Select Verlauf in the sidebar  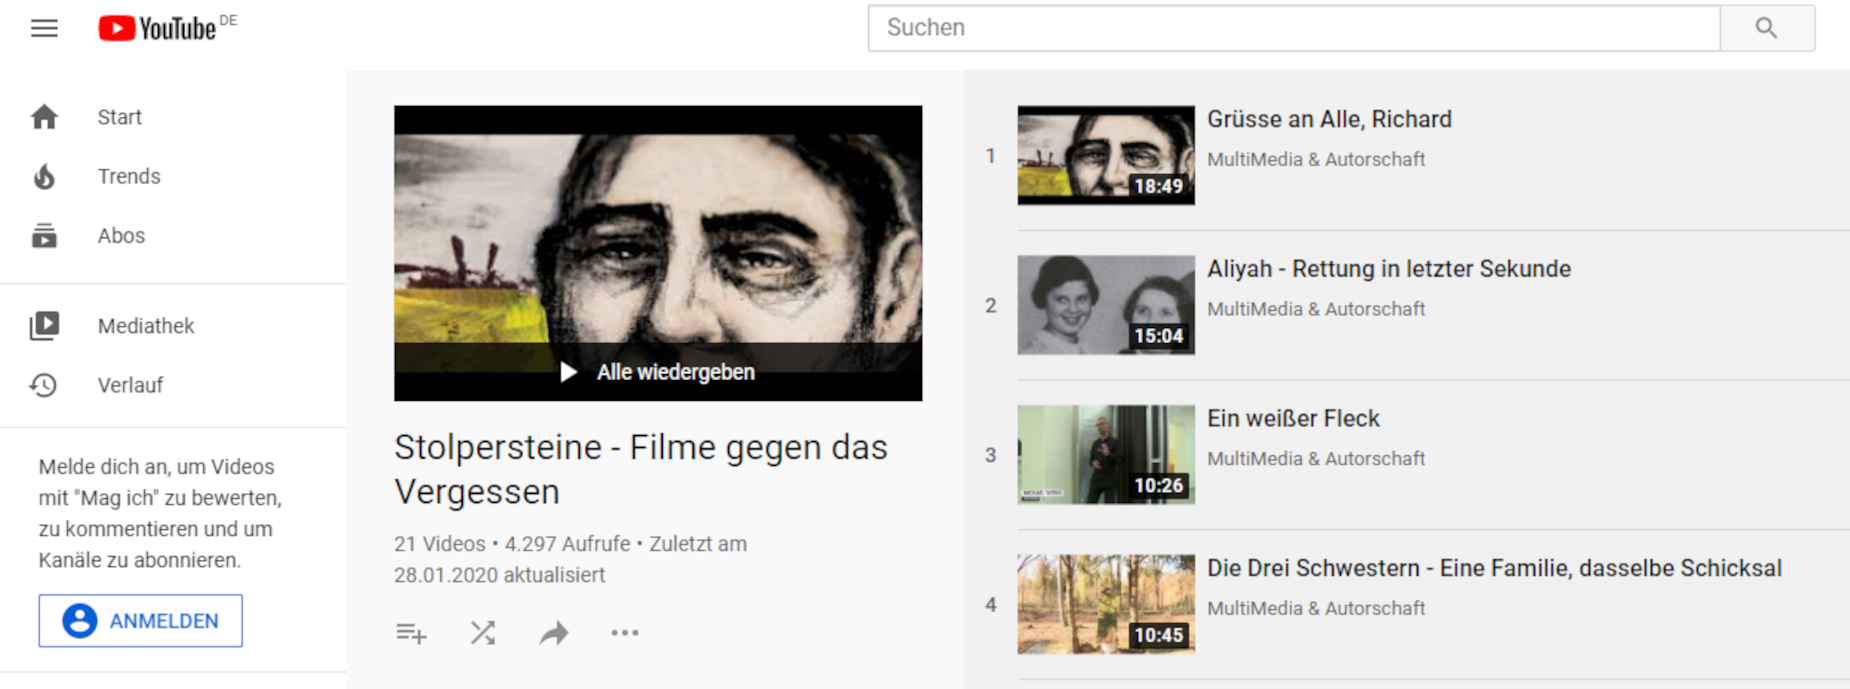pos(130,385)
